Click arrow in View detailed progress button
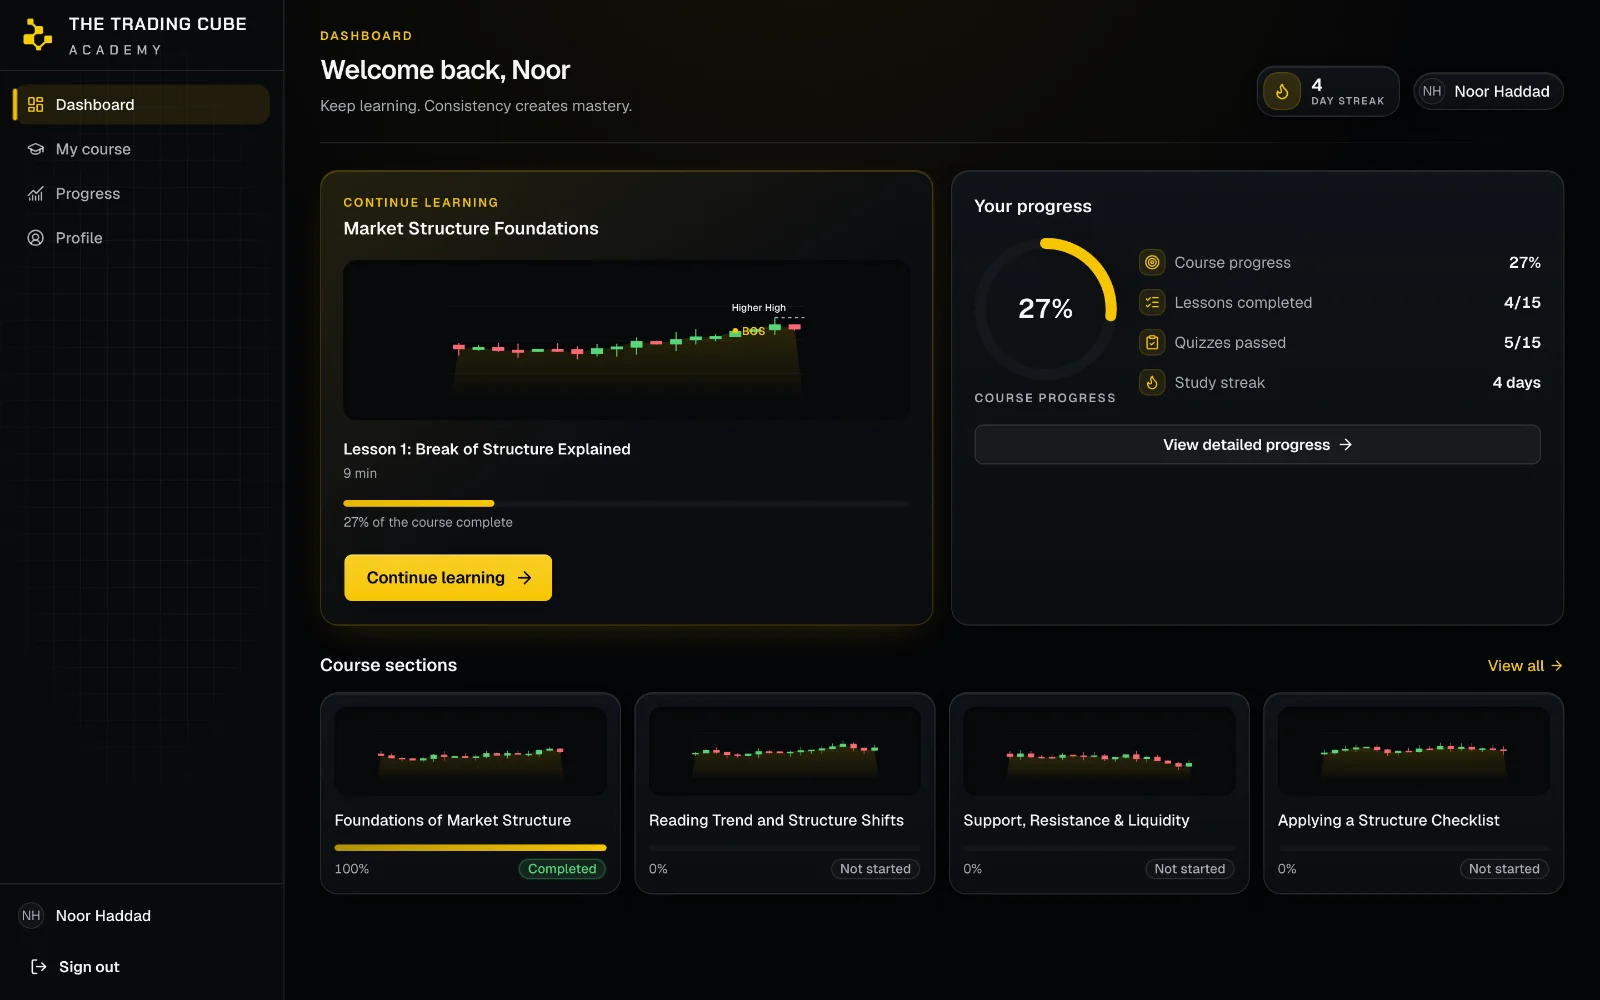The image size is (1600, 1000). [x=1345, y=445]
